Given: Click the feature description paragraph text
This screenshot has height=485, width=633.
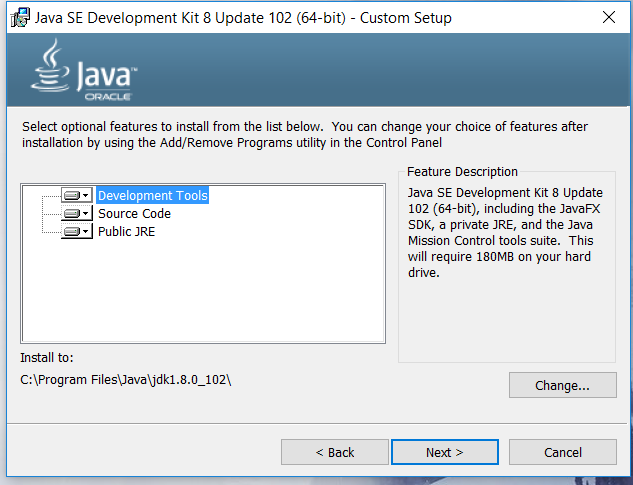Looking at the screenshot, I should coord(505,232).
